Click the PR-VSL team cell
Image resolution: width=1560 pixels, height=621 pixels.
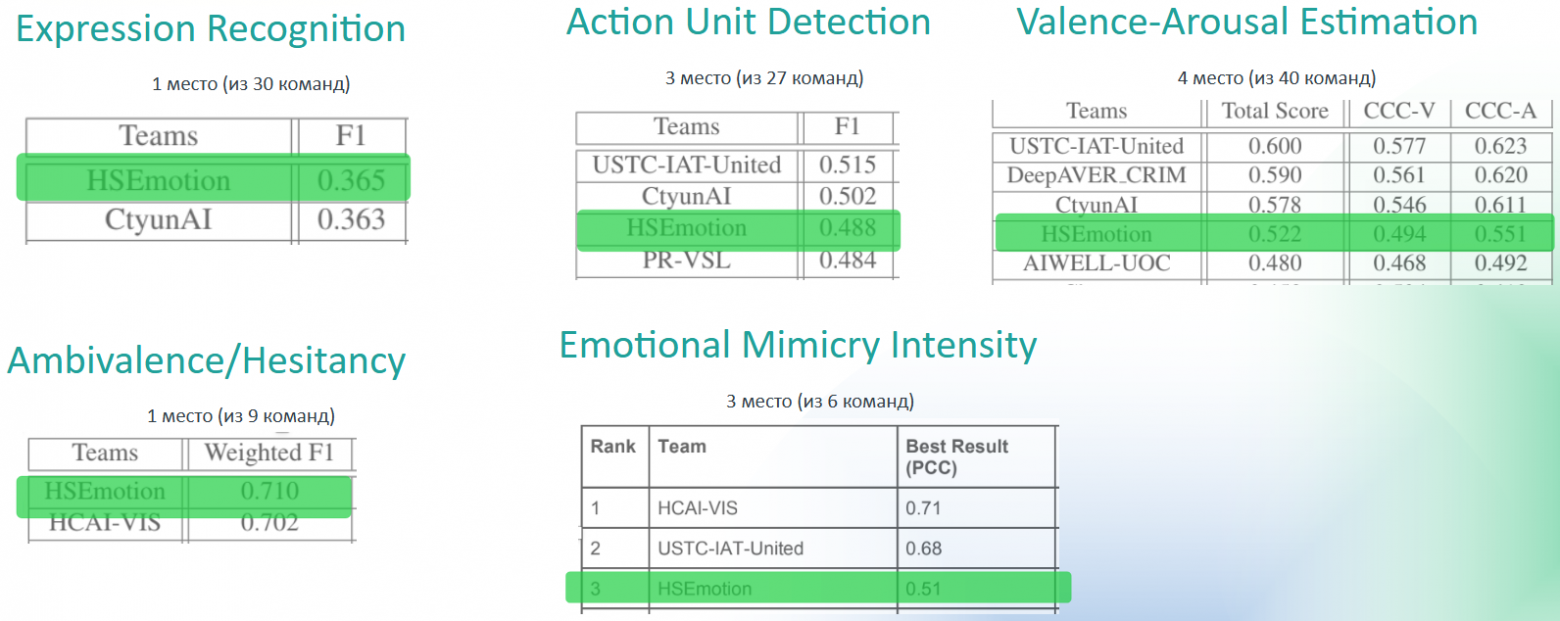point(686,260)
